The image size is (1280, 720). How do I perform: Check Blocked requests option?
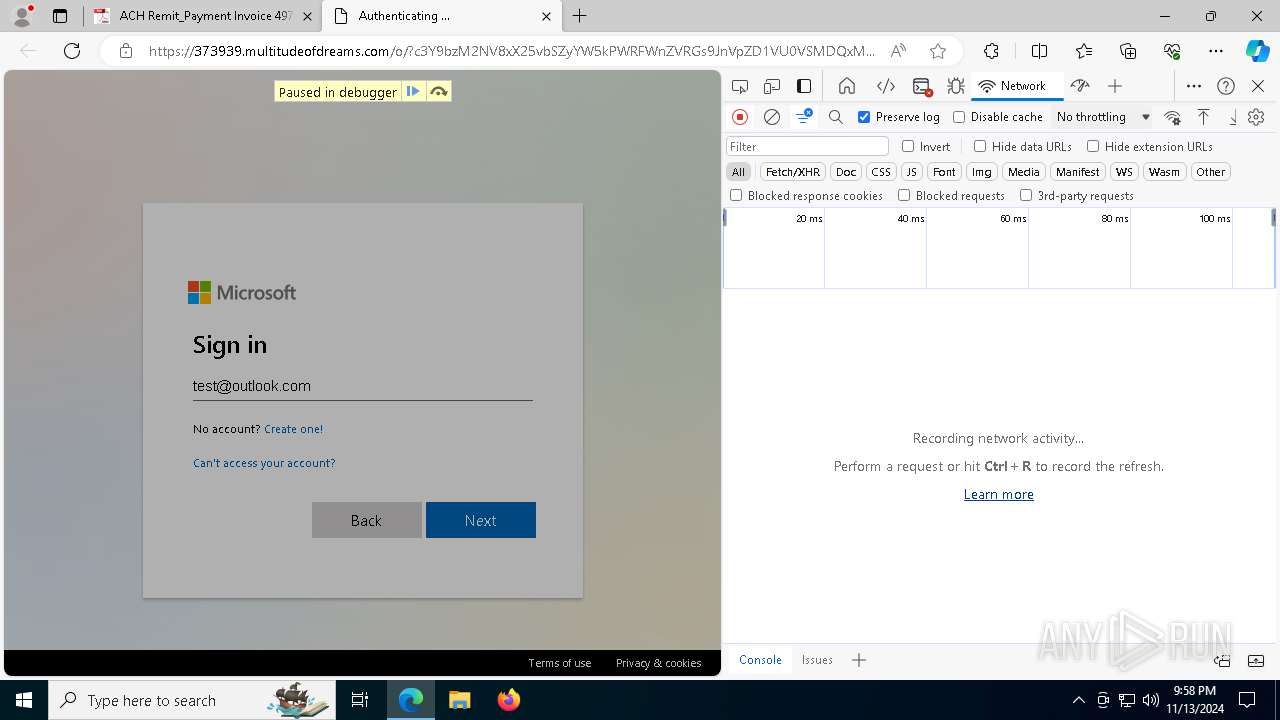click(x=904, y=196)
